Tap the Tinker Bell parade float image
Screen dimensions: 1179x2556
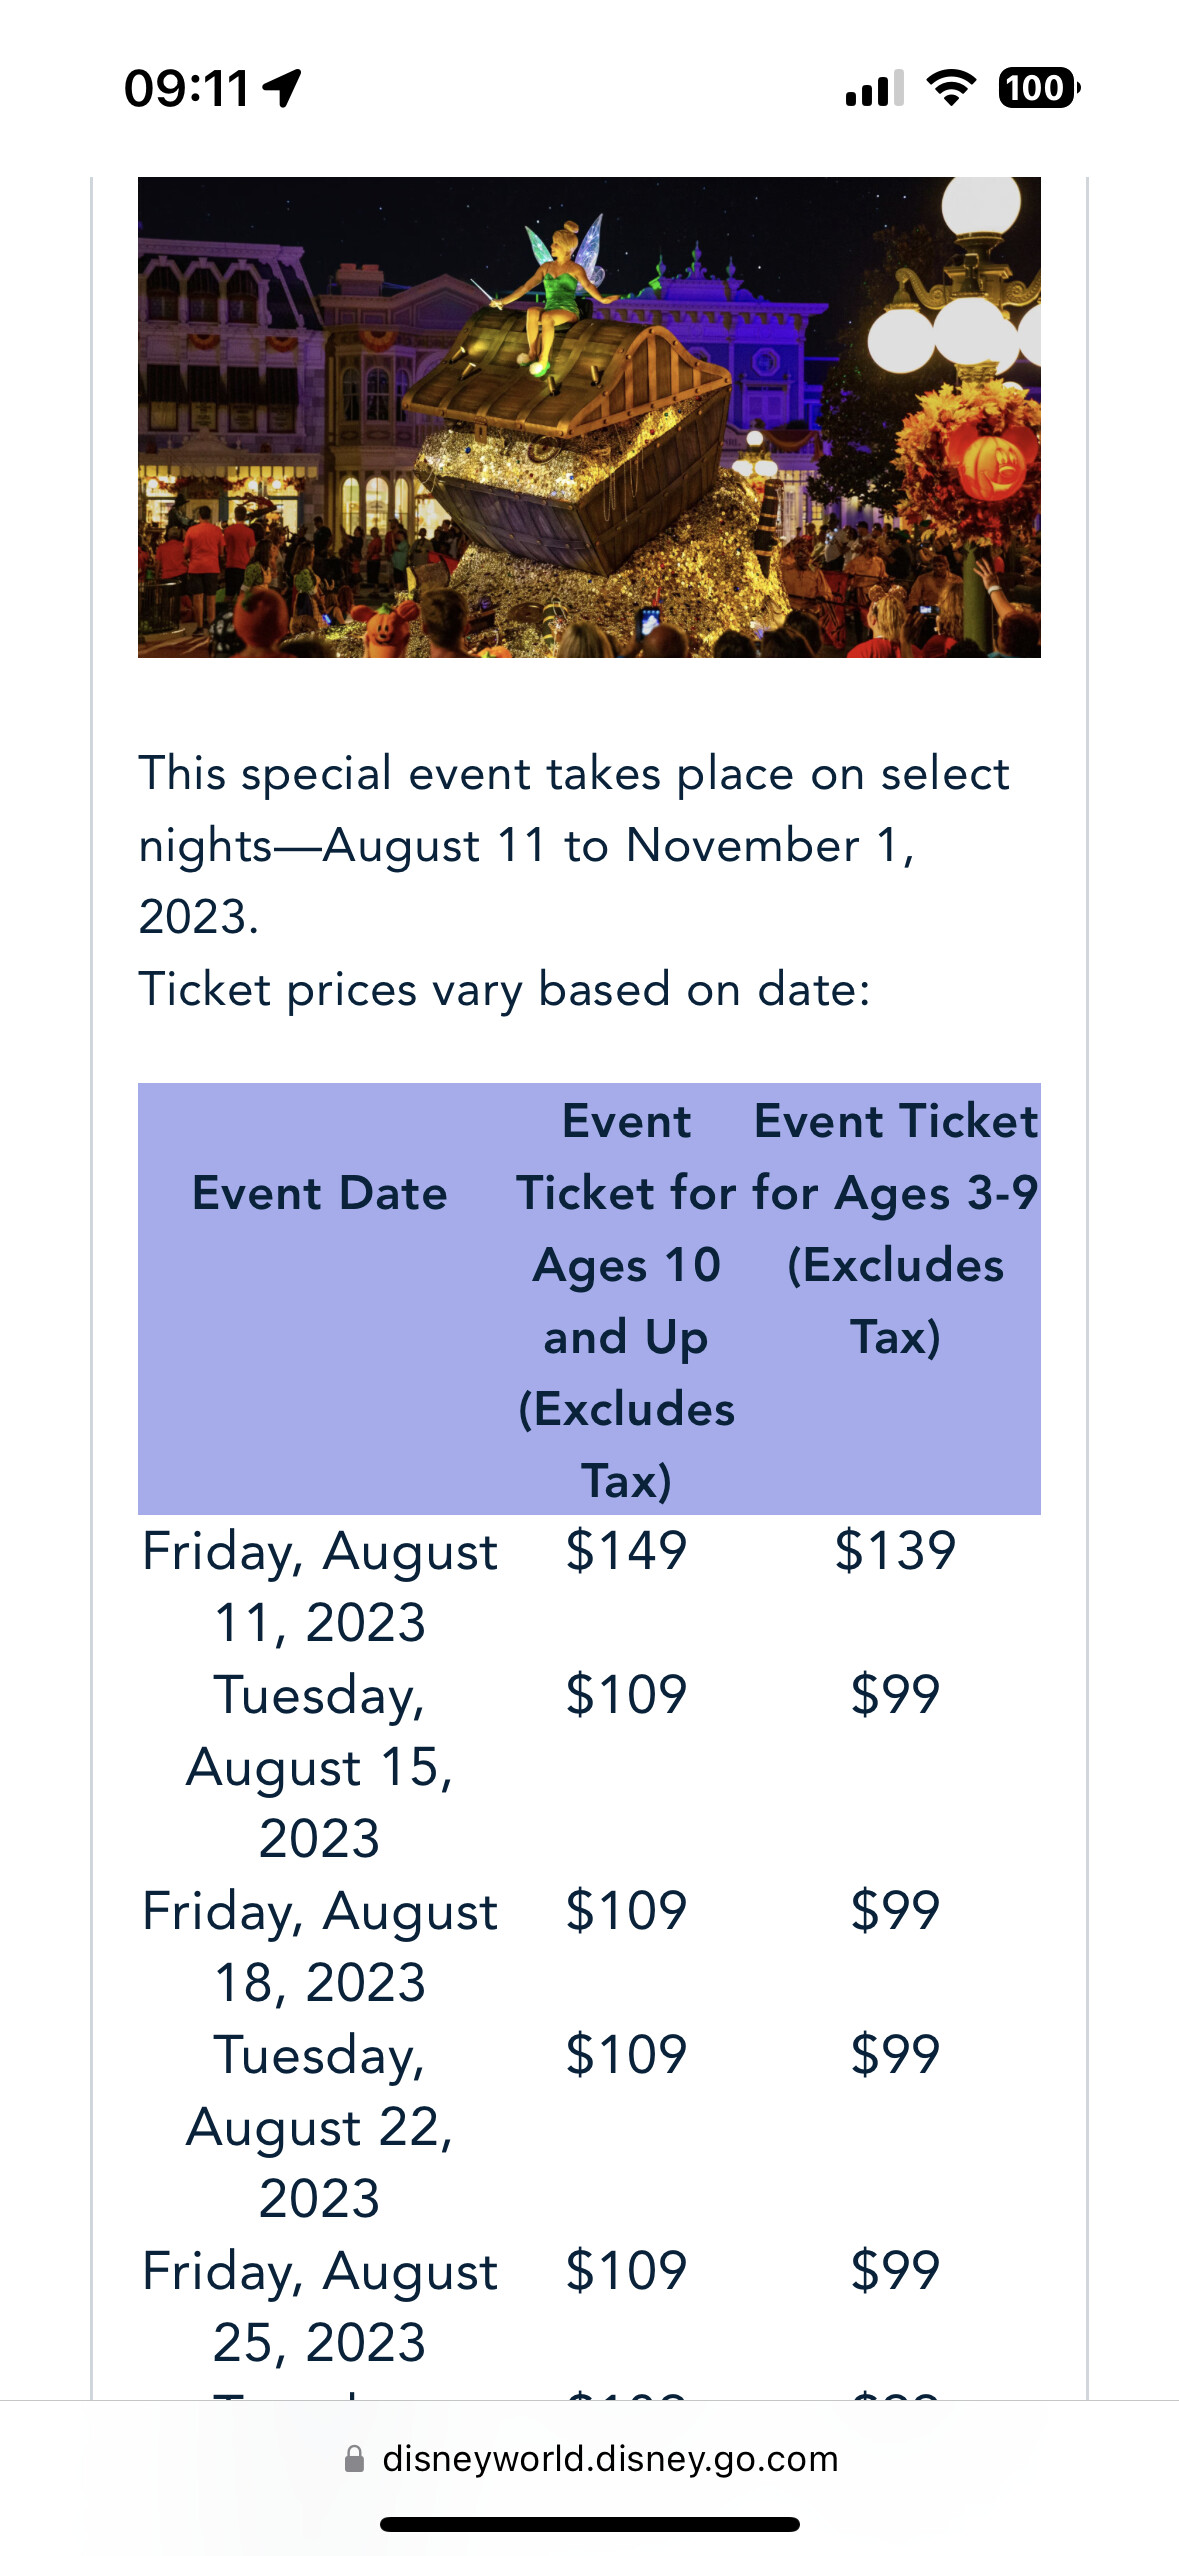589,417
